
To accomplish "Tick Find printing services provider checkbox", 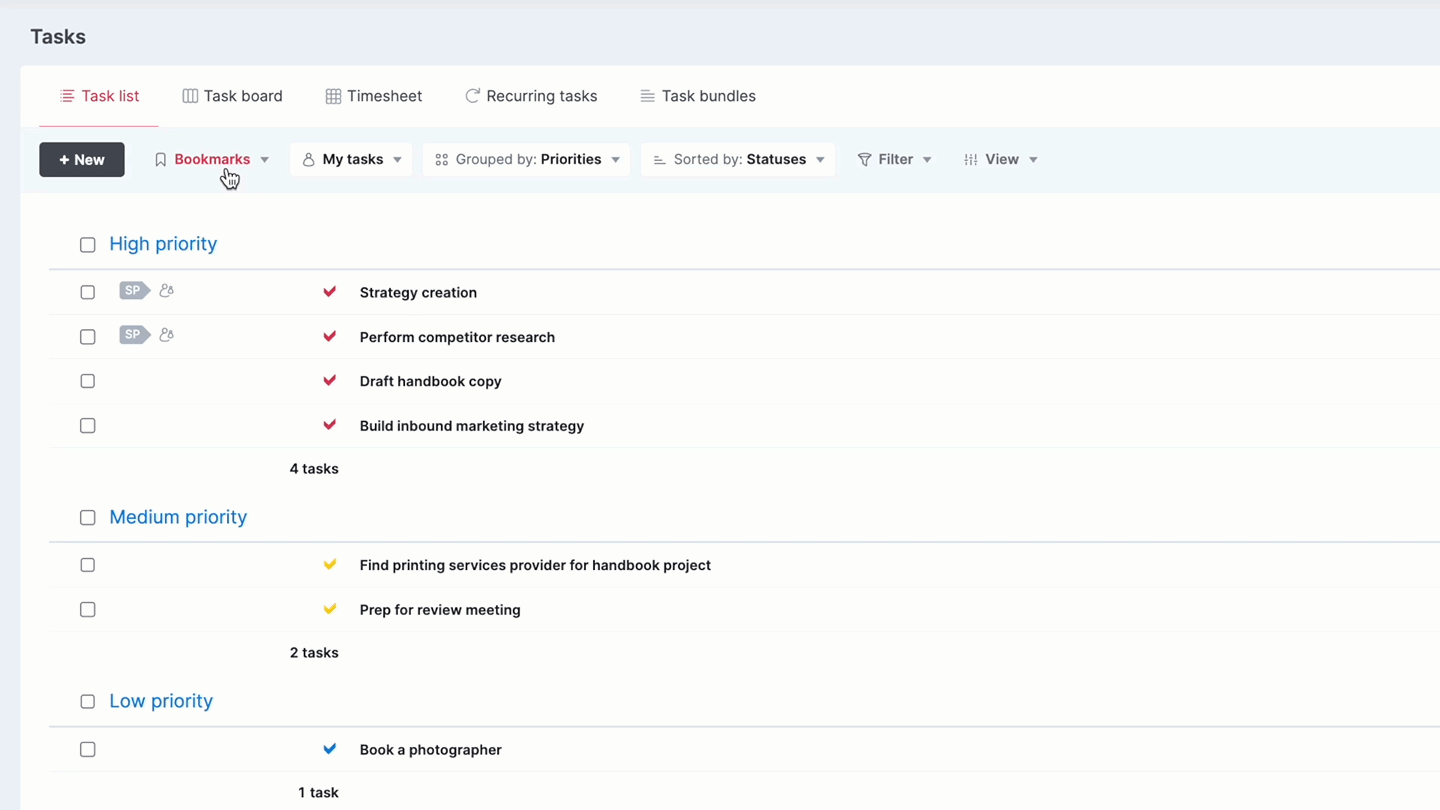I will click(x=88, y=565).
